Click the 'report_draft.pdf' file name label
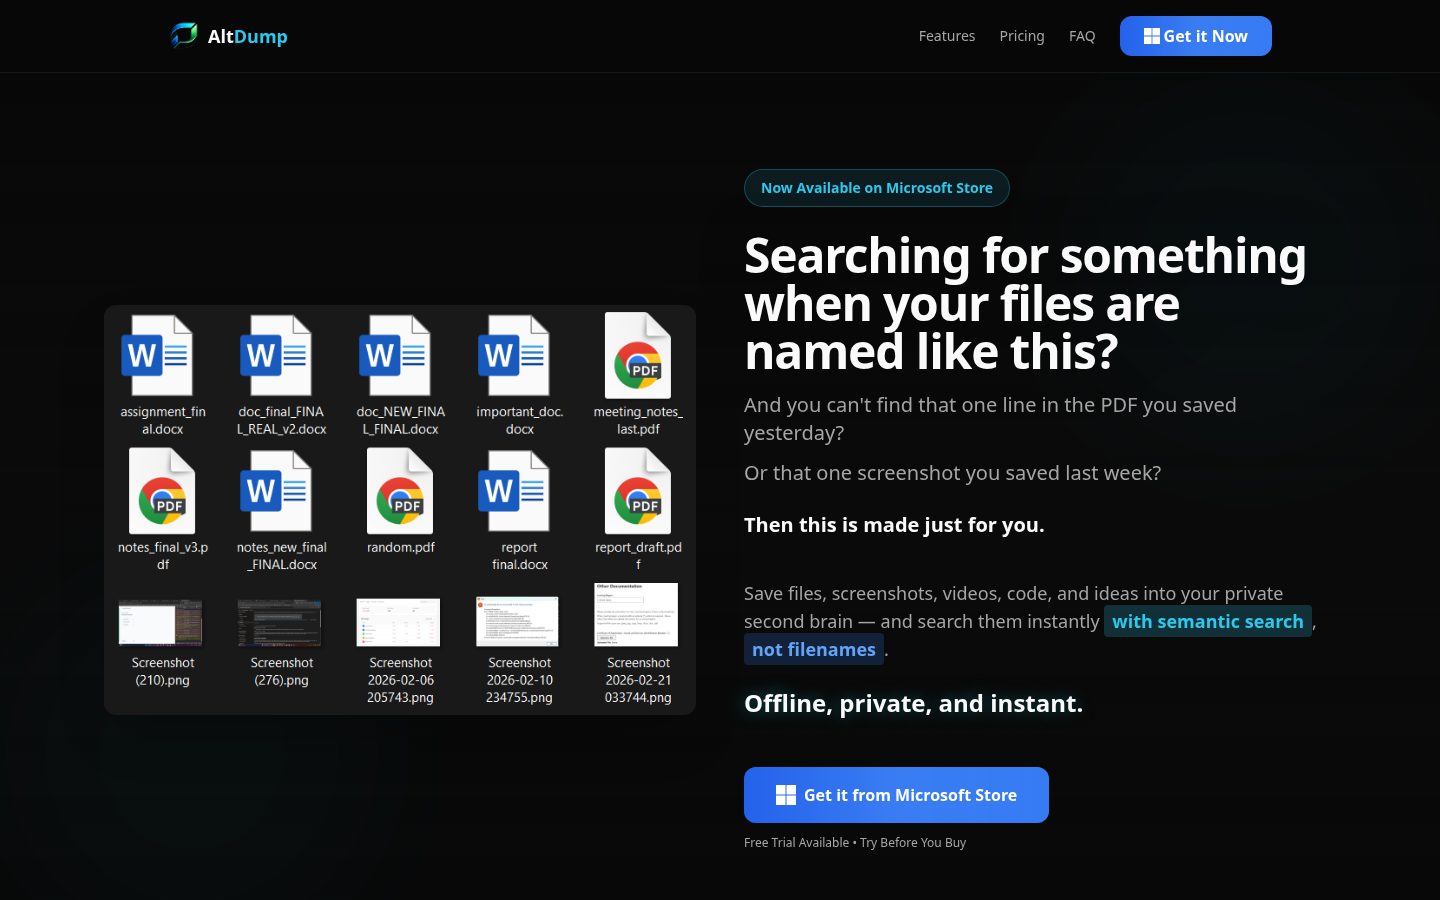 point(638,556)
